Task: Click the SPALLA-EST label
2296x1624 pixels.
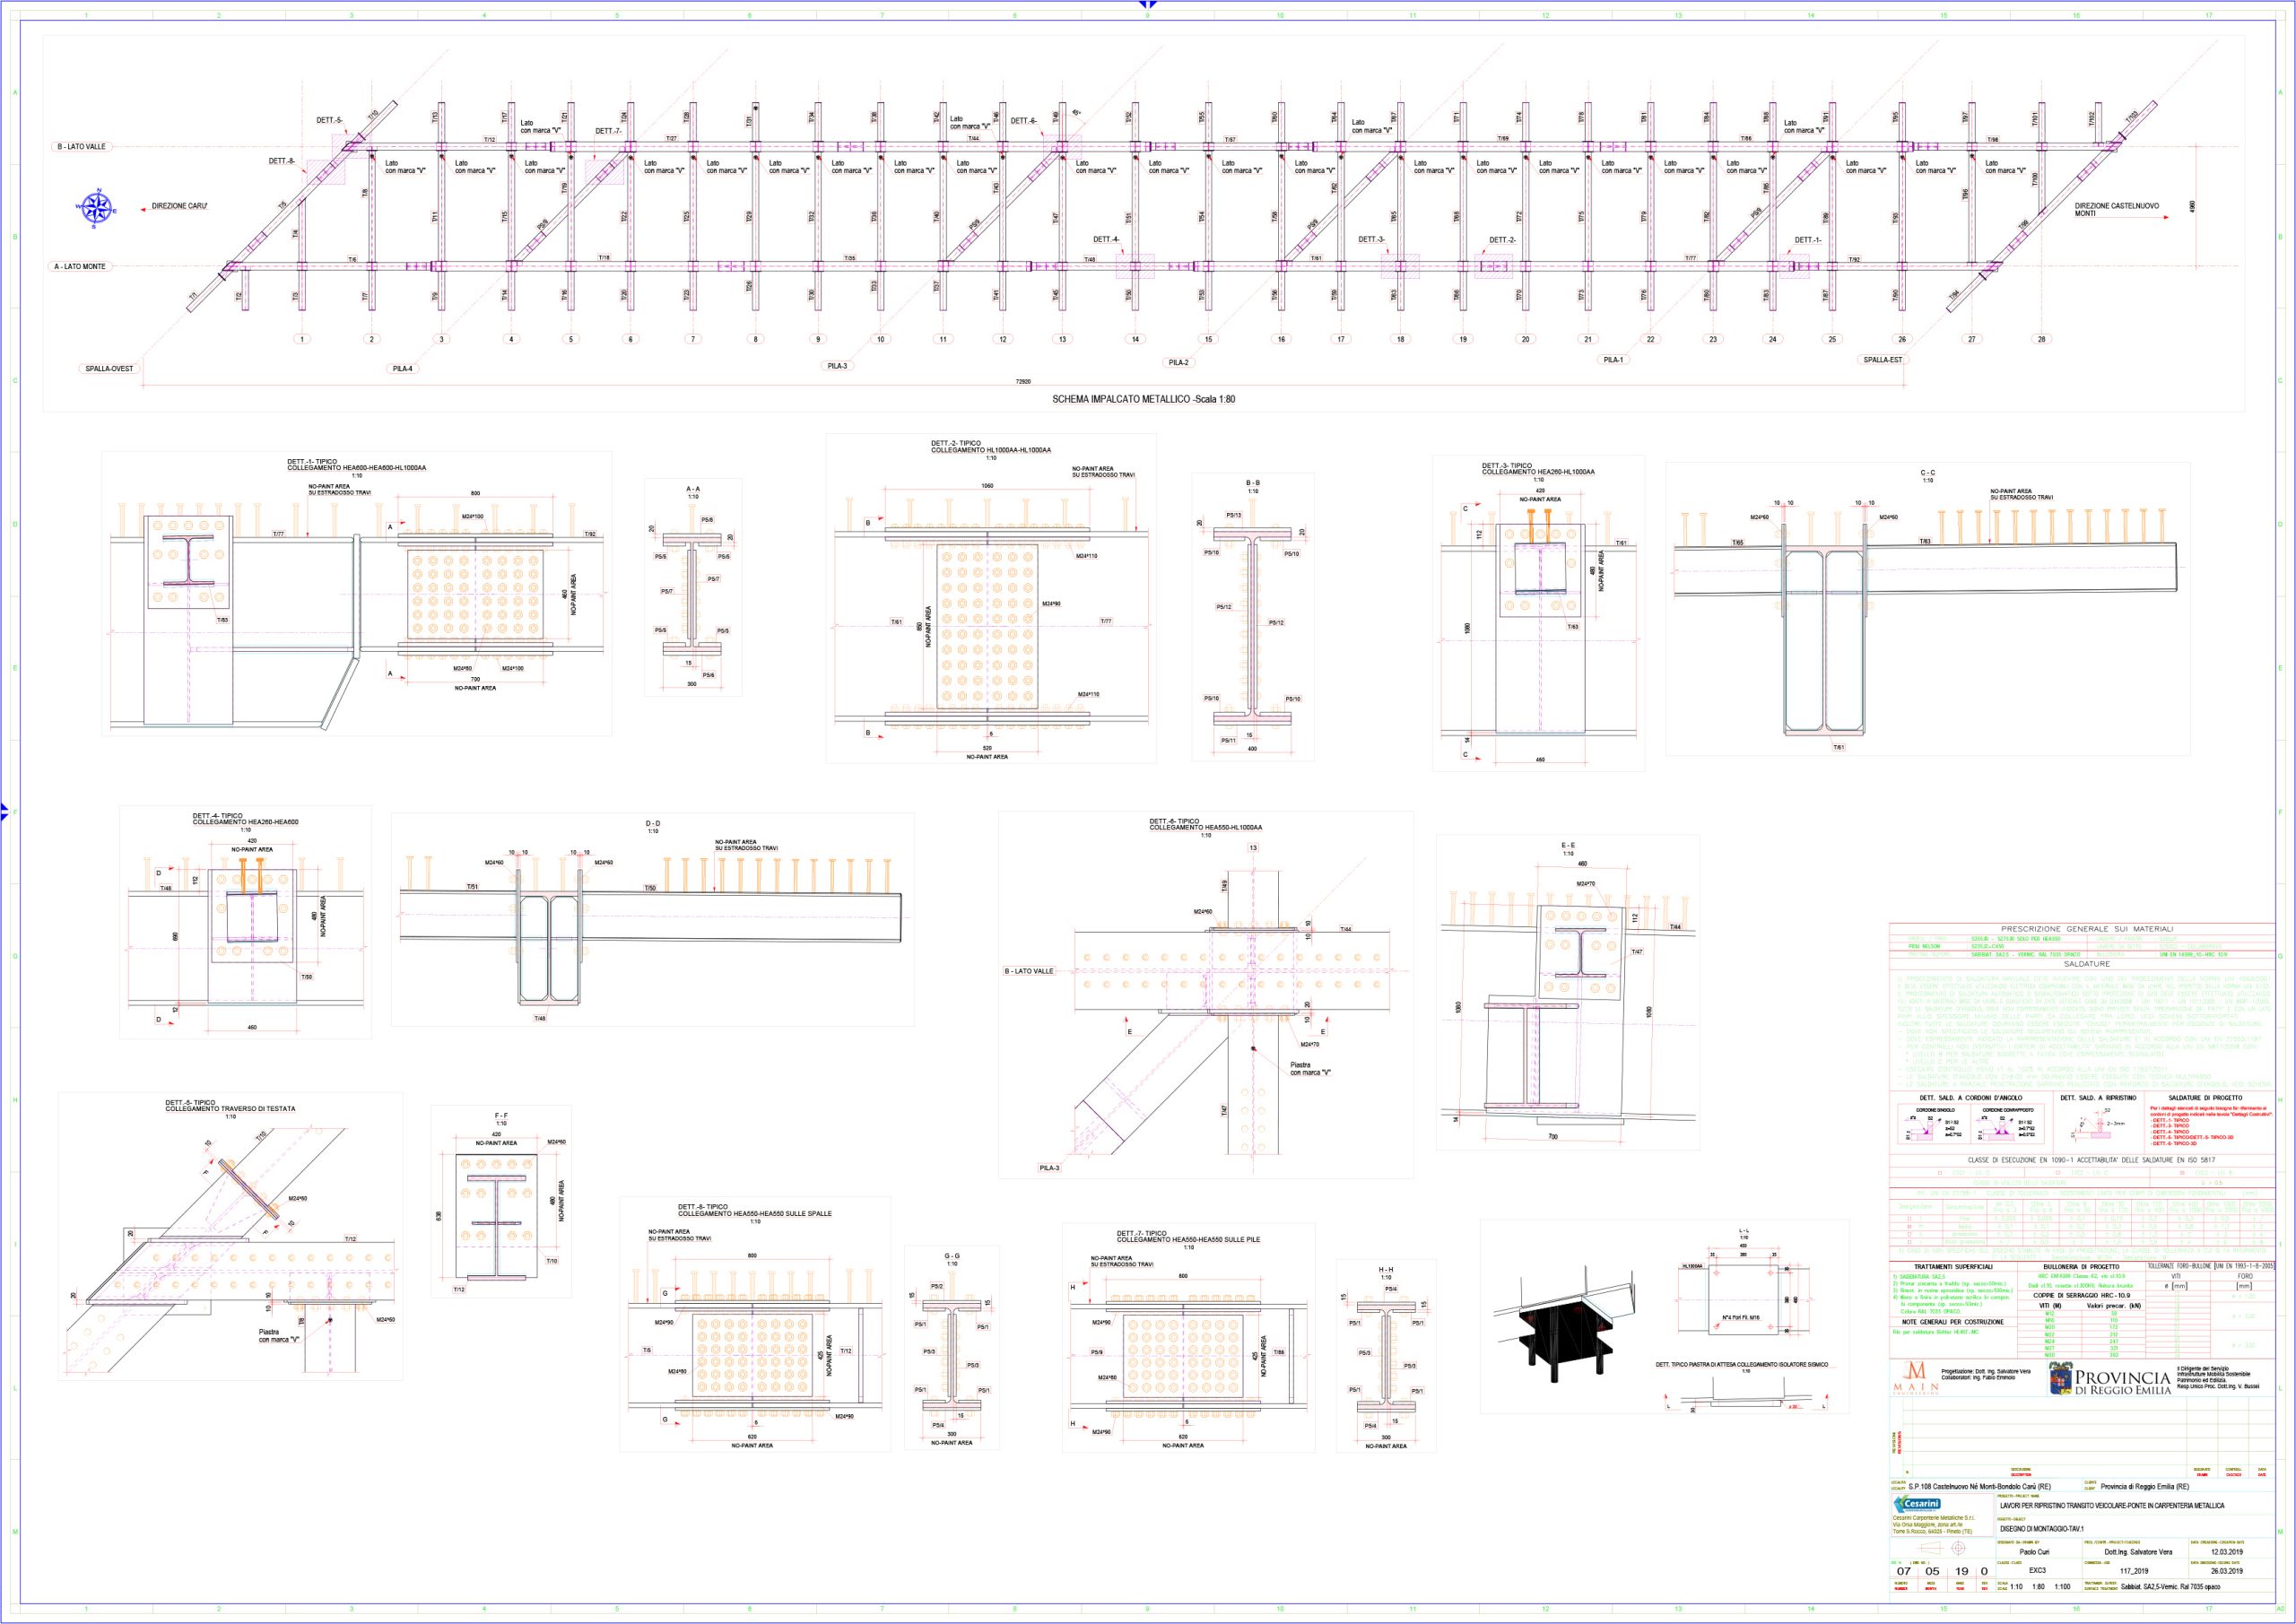Action: click(1882, 359)
